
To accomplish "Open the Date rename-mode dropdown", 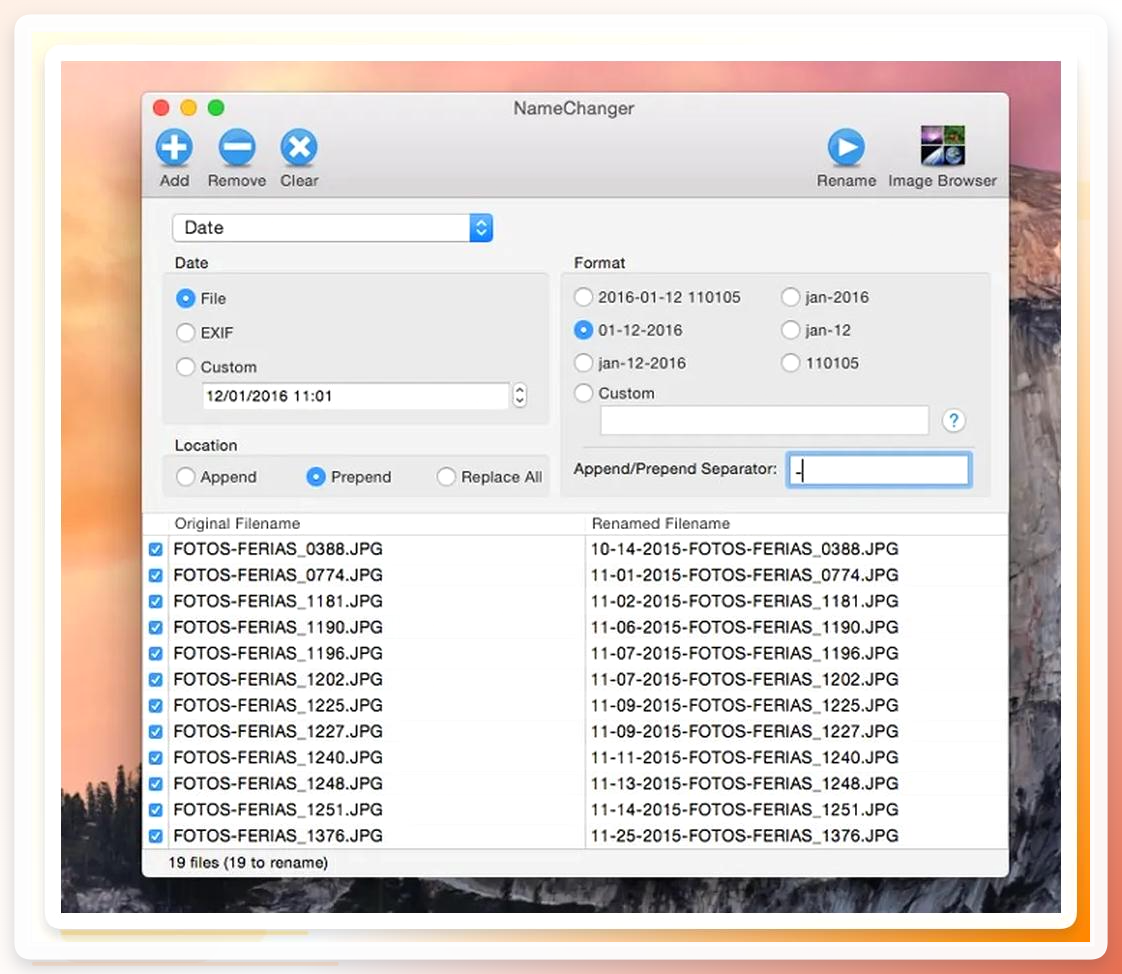I will tap(332, 228).
